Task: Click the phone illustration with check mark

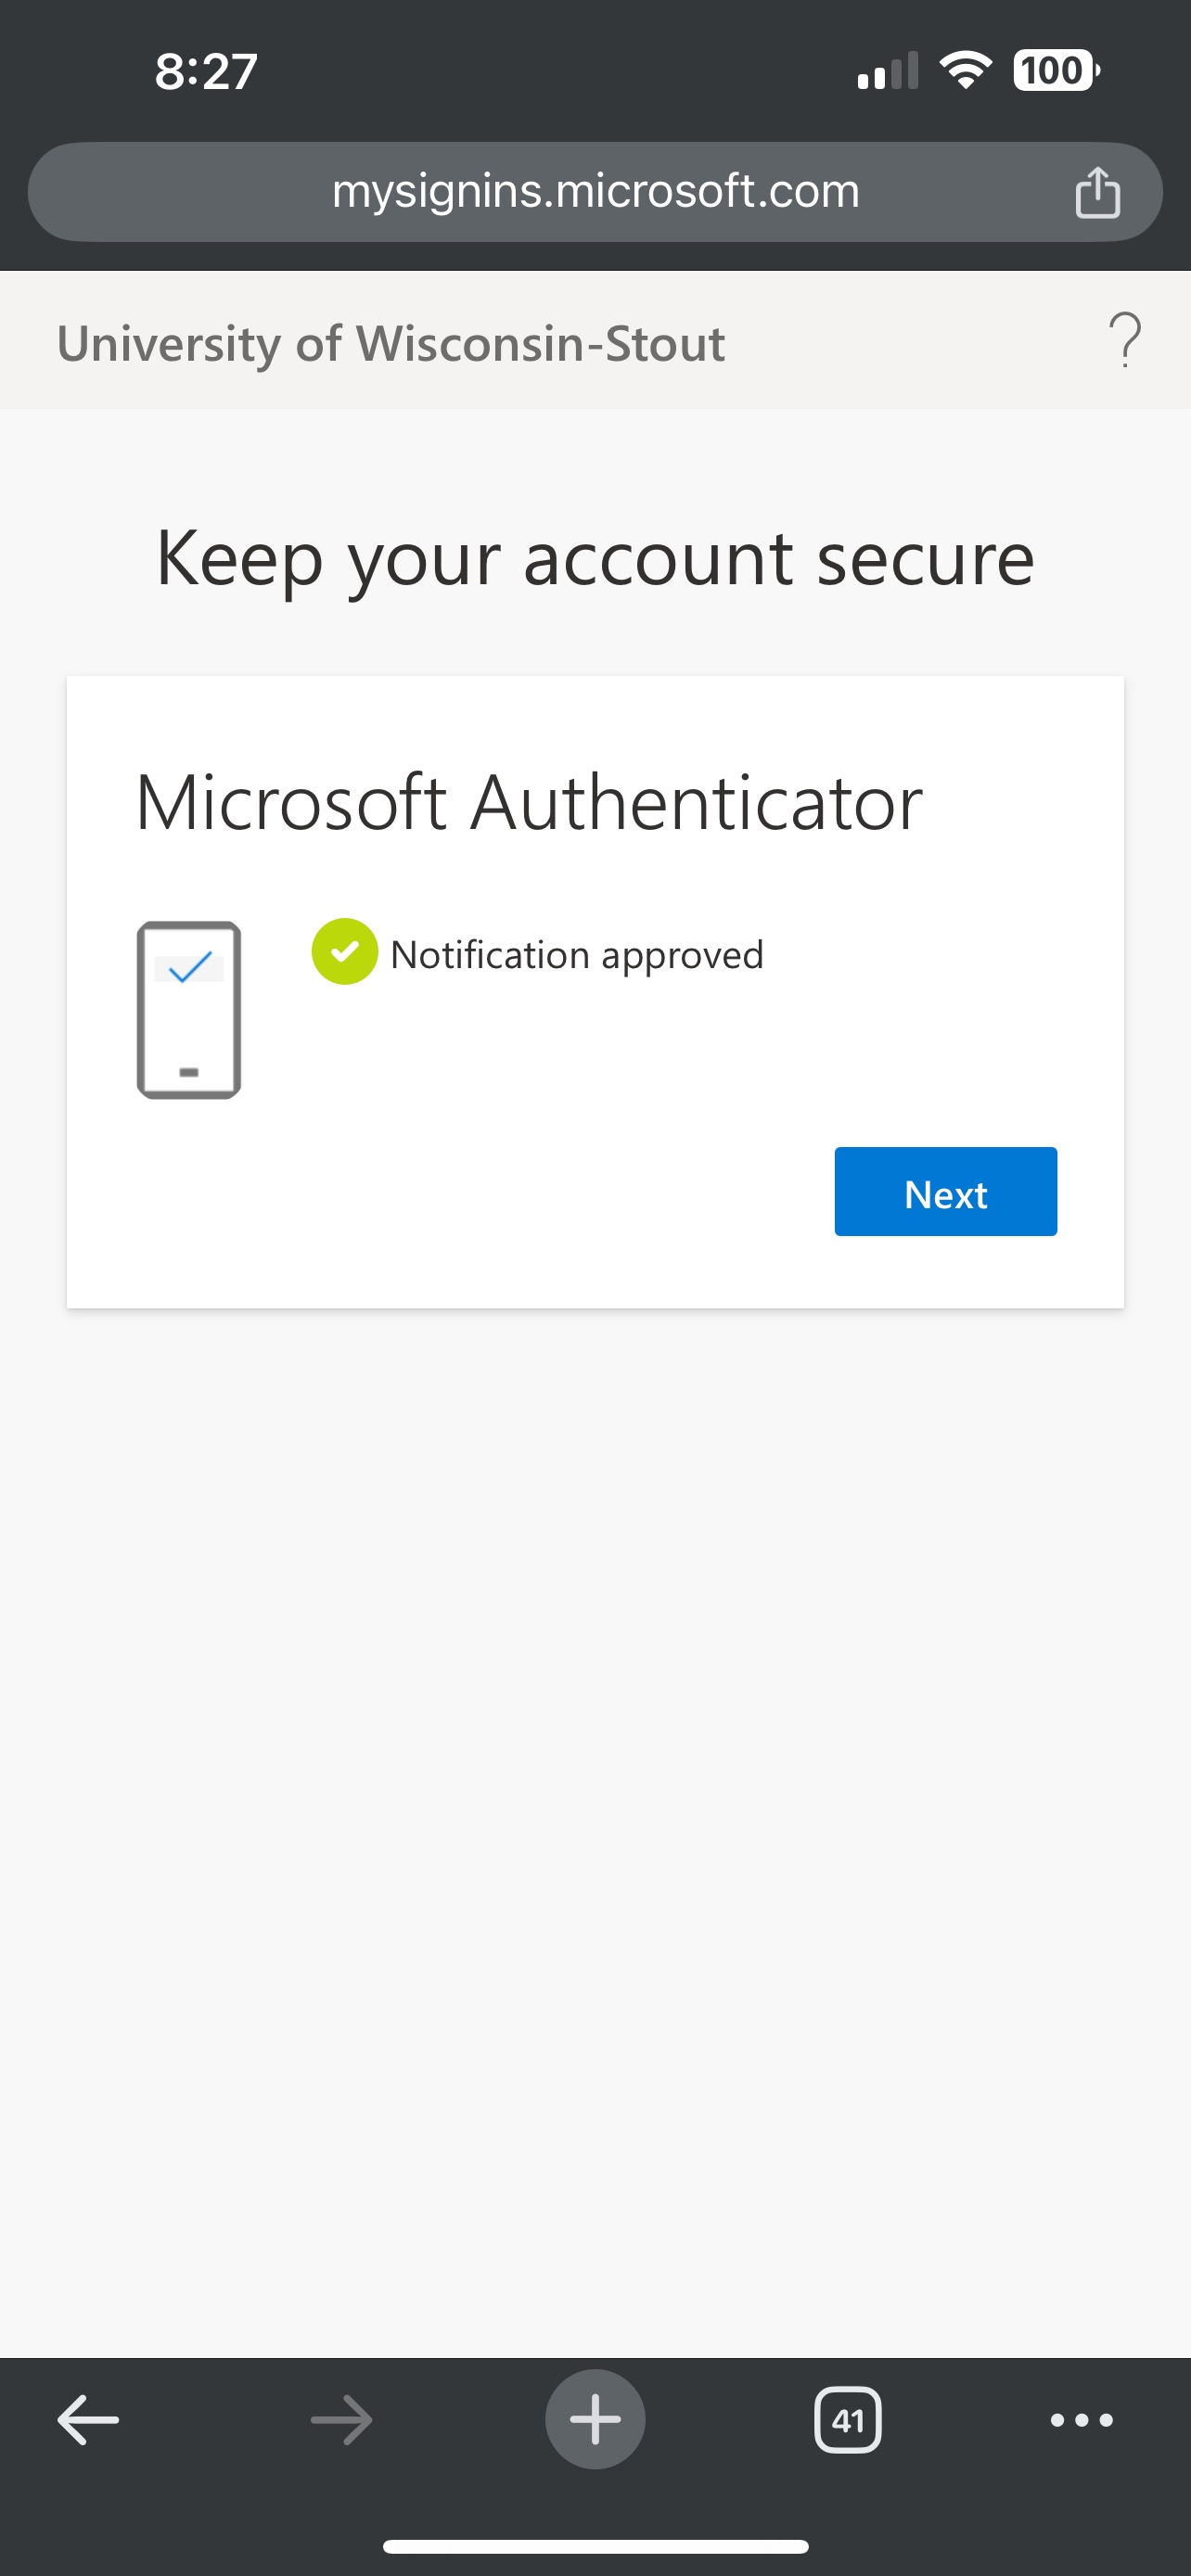Action: coord(189,1010)
